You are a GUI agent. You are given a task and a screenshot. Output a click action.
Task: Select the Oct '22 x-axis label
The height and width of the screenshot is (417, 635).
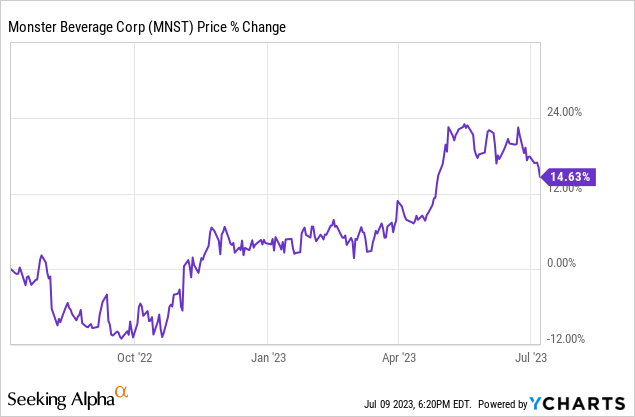point(133,355)
